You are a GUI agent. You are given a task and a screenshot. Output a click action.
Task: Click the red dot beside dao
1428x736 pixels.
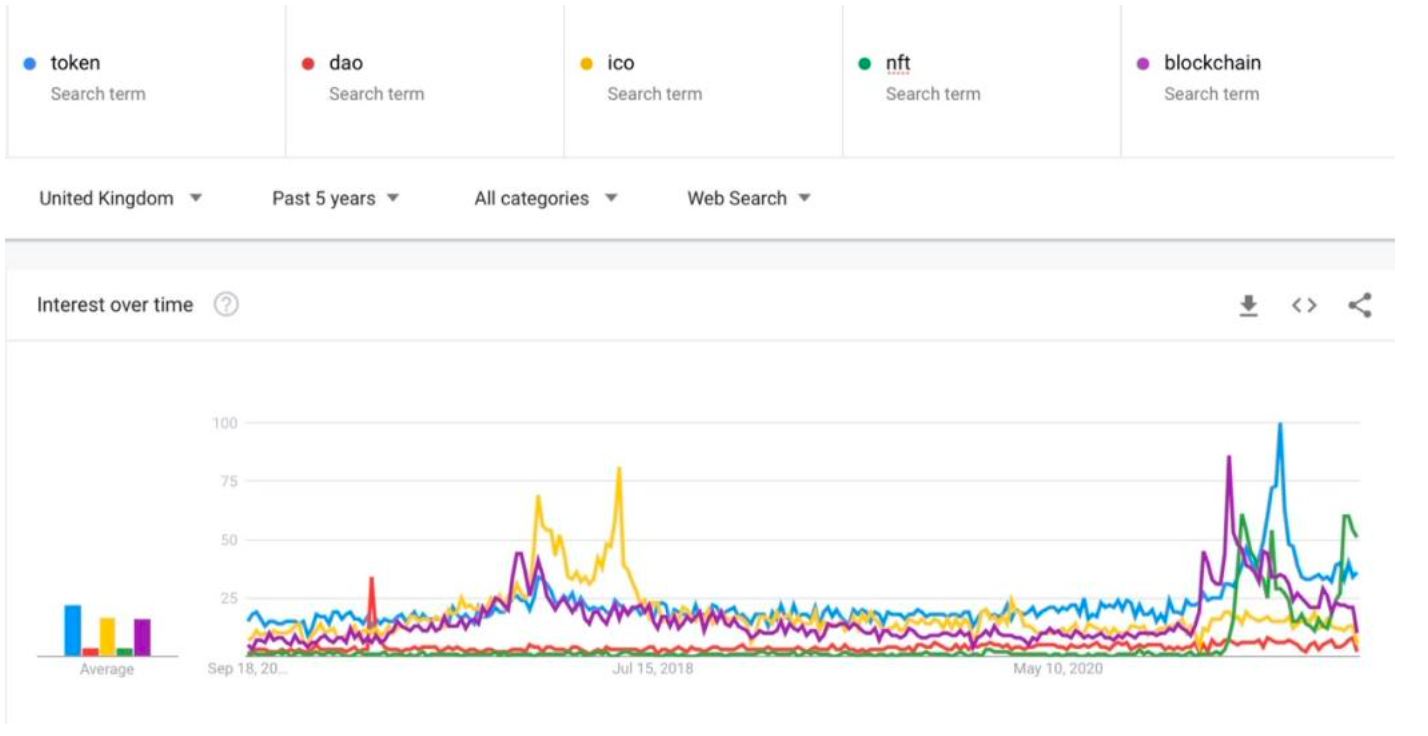[x=308, y=64]
